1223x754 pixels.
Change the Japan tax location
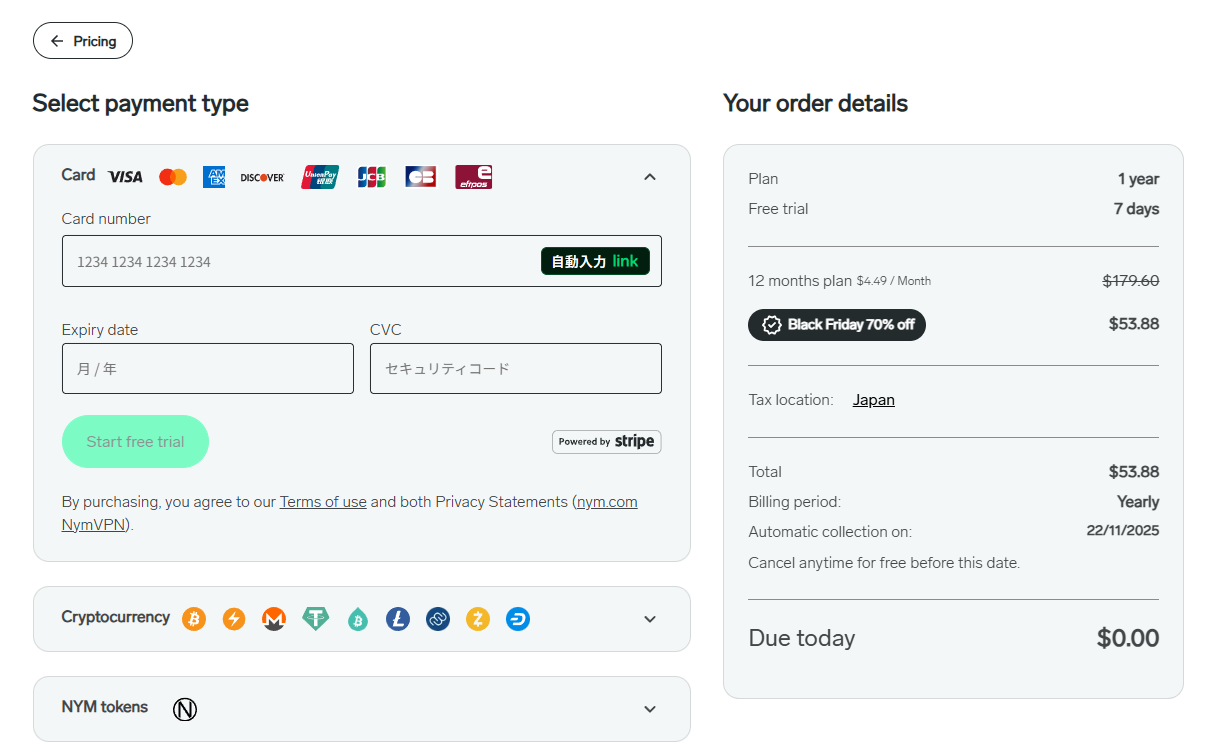coord(873,400)
